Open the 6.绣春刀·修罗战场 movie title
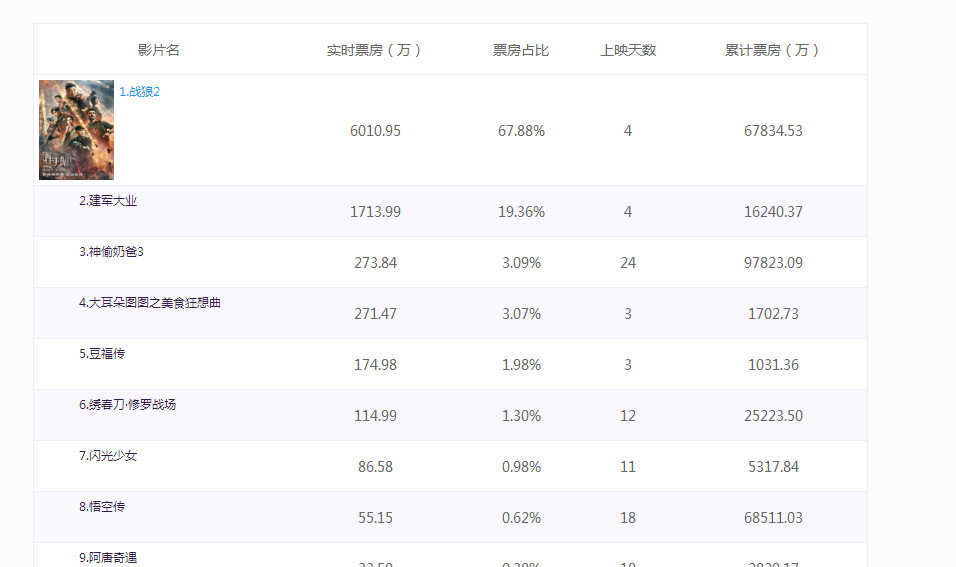The width and height of the screenshot is (956, 567). tap(128, 405)
